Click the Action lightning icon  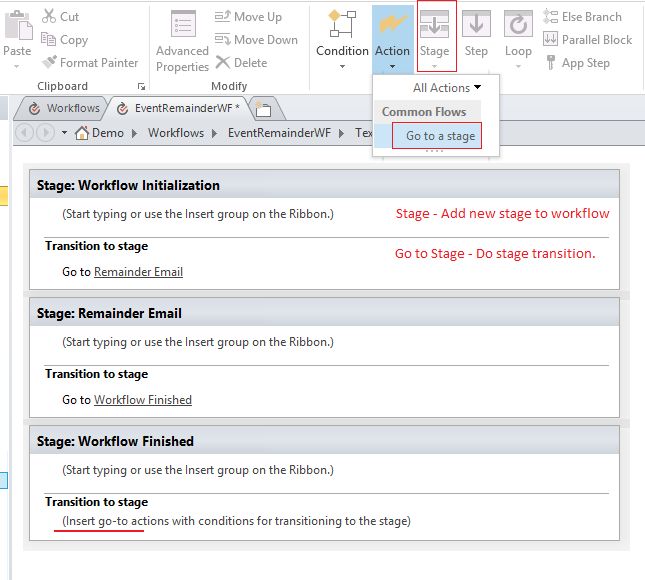(x=392, y=24)
